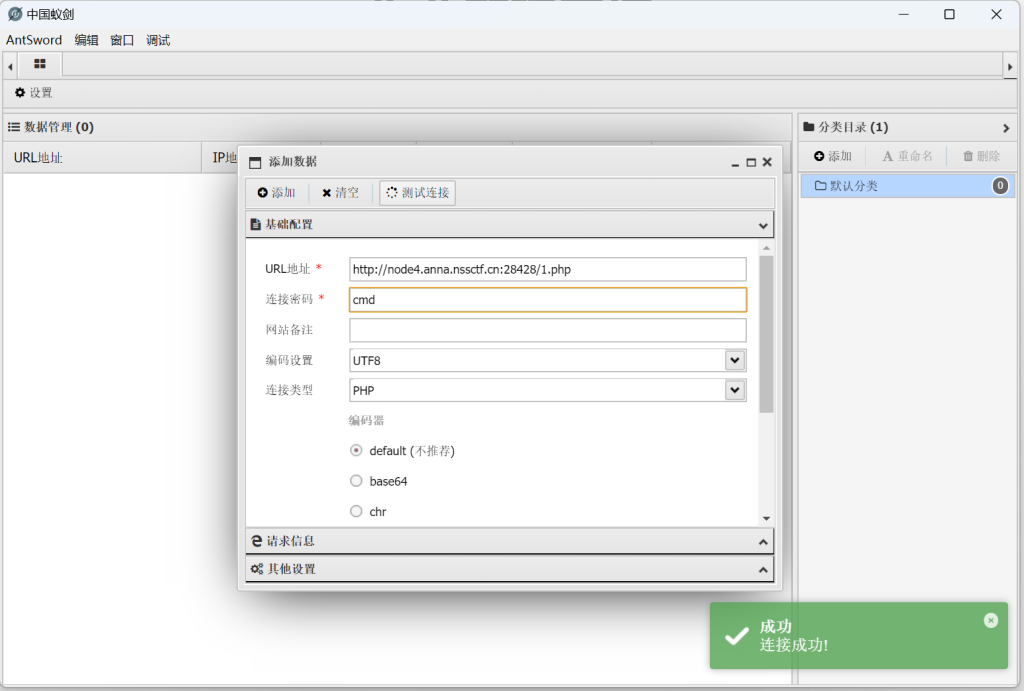Open the 调试 menu
The width and height of the screenshot is (1024, 691).
click(x=158, y=41)
